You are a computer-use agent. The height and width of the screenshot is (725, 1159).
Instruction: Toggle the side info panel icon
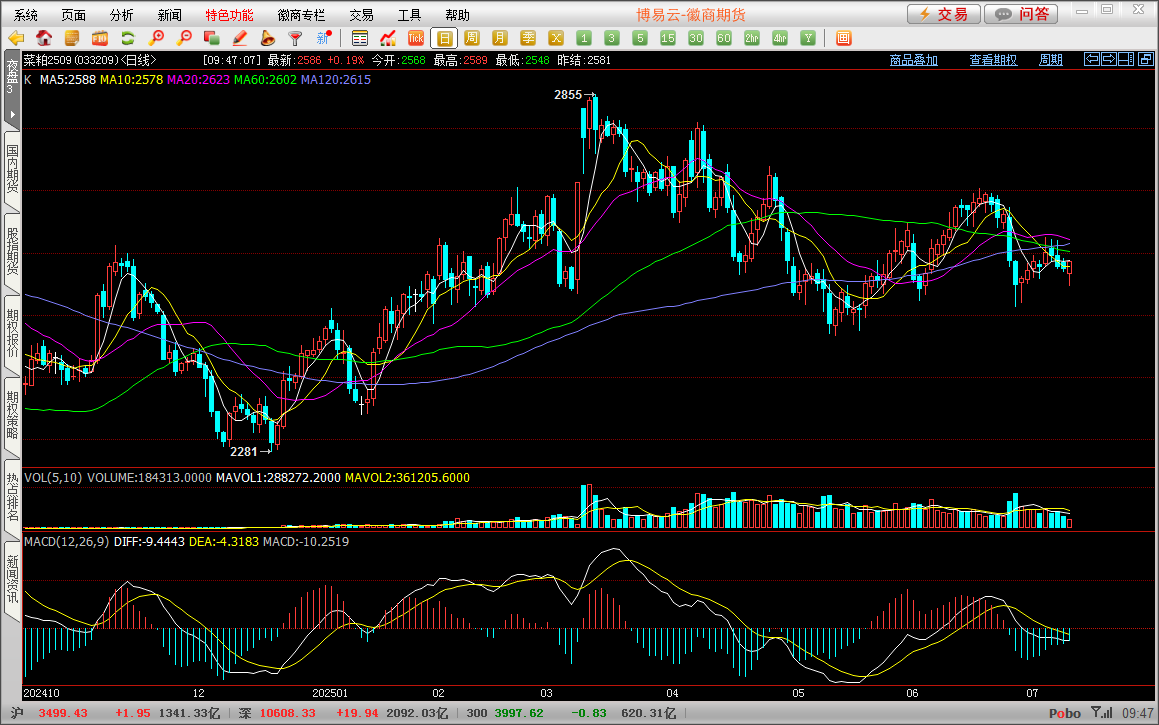(x=1126, y=59)
